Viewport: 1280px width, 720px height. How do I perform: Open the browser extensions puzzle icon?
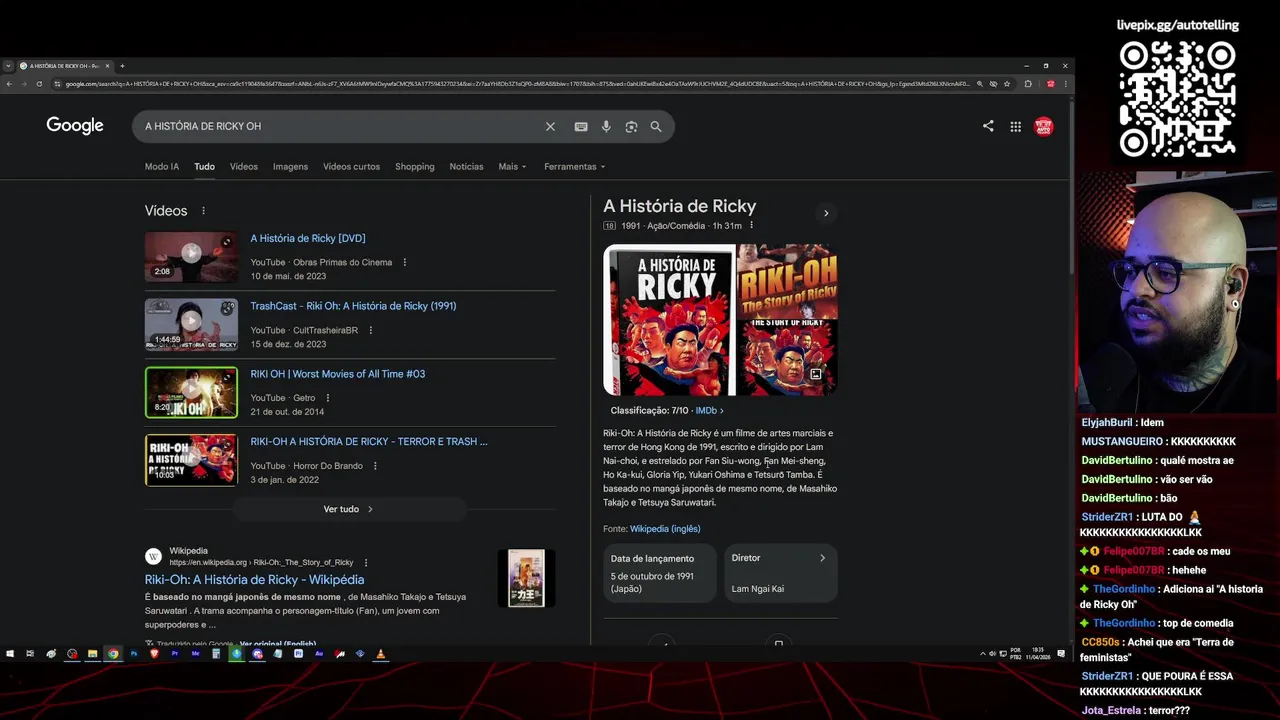(x=1028, y=84)
